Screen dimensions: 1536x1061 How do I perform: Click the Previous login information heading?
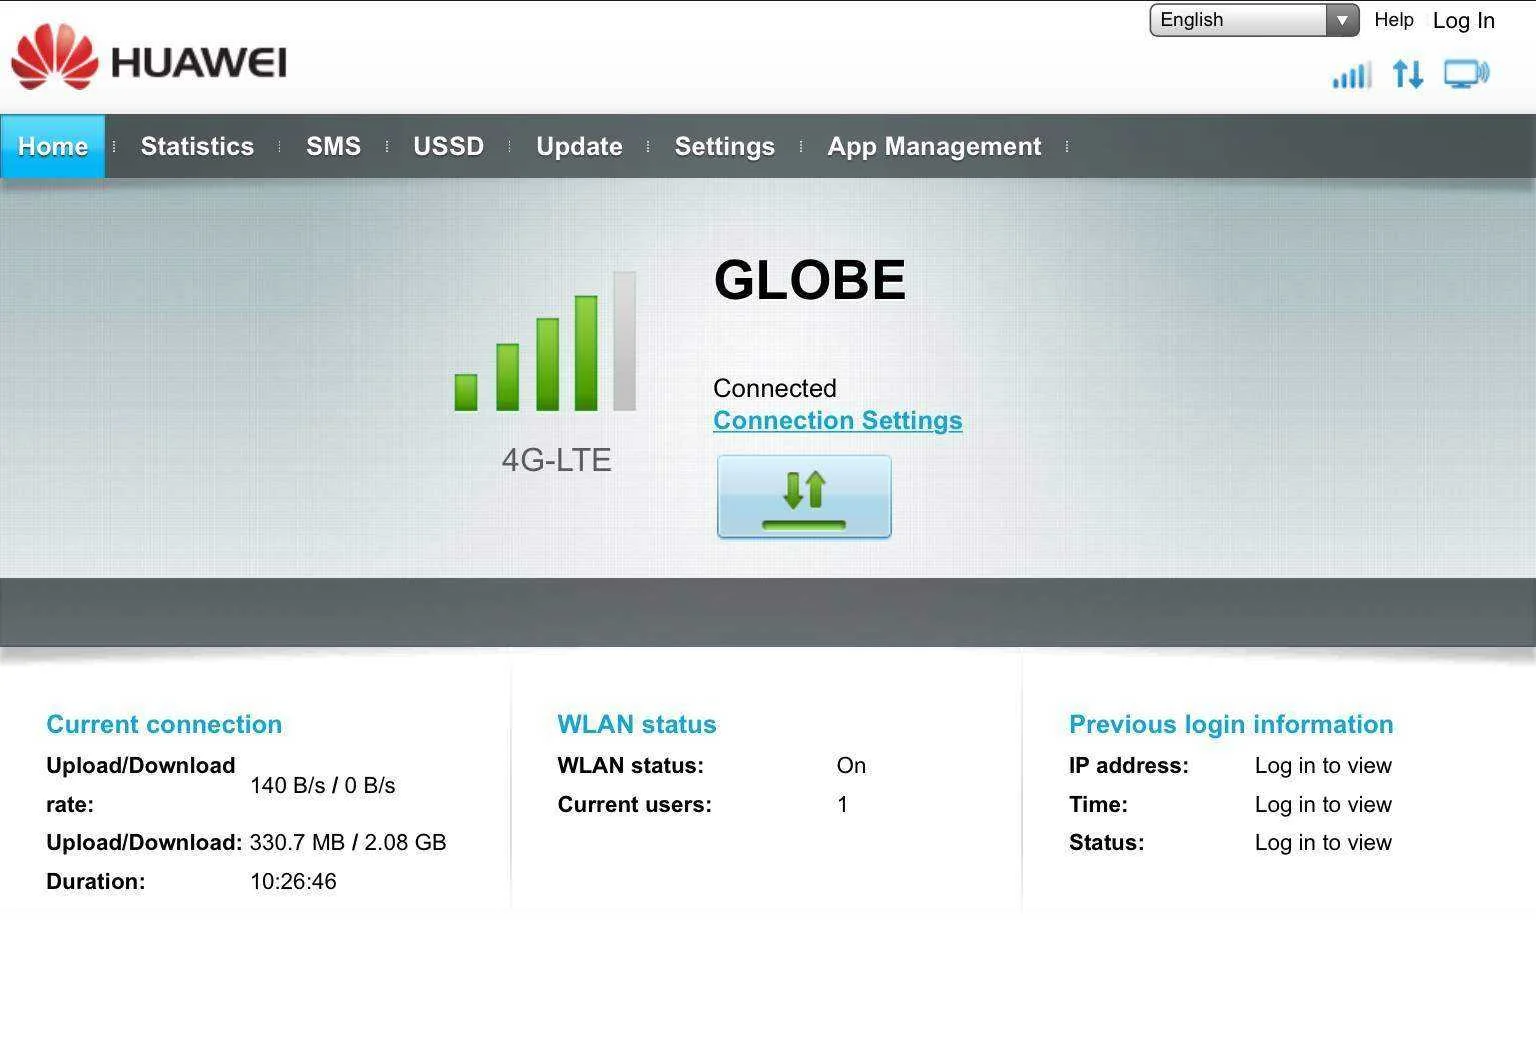click(1231, 724)
